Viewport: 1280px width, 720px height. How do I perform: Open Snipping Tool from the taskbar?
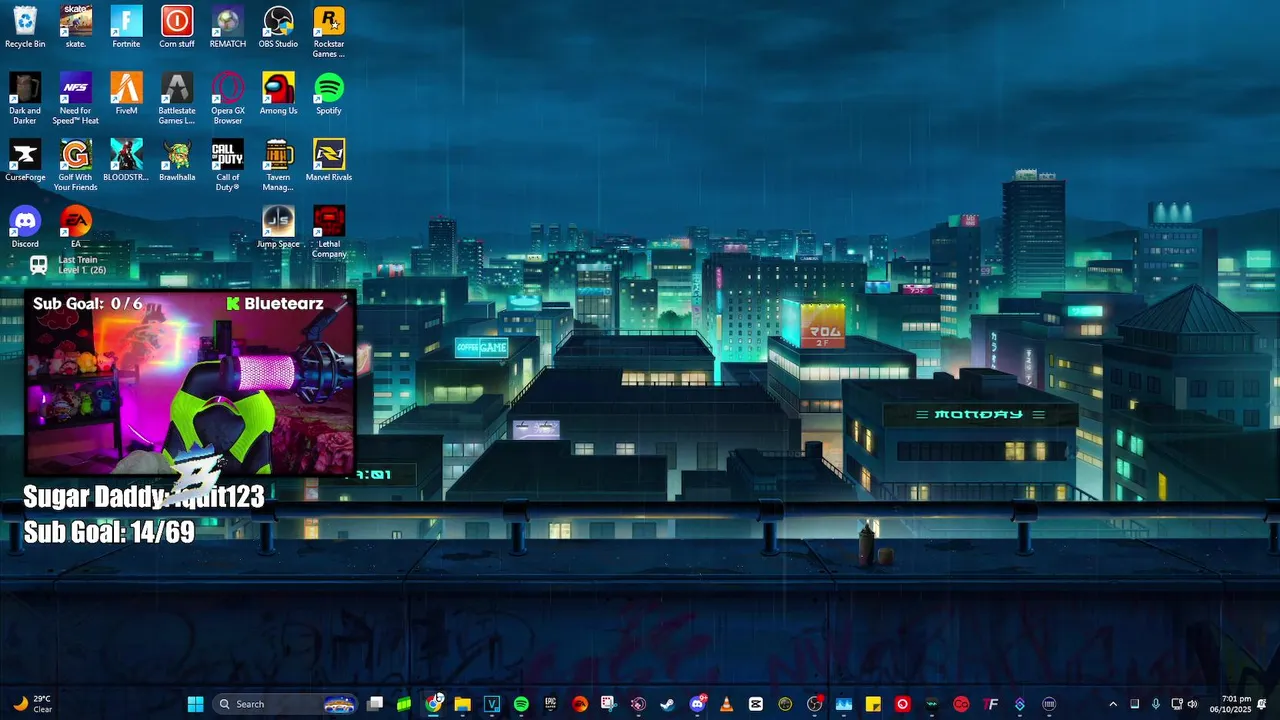tap(608, 704)
